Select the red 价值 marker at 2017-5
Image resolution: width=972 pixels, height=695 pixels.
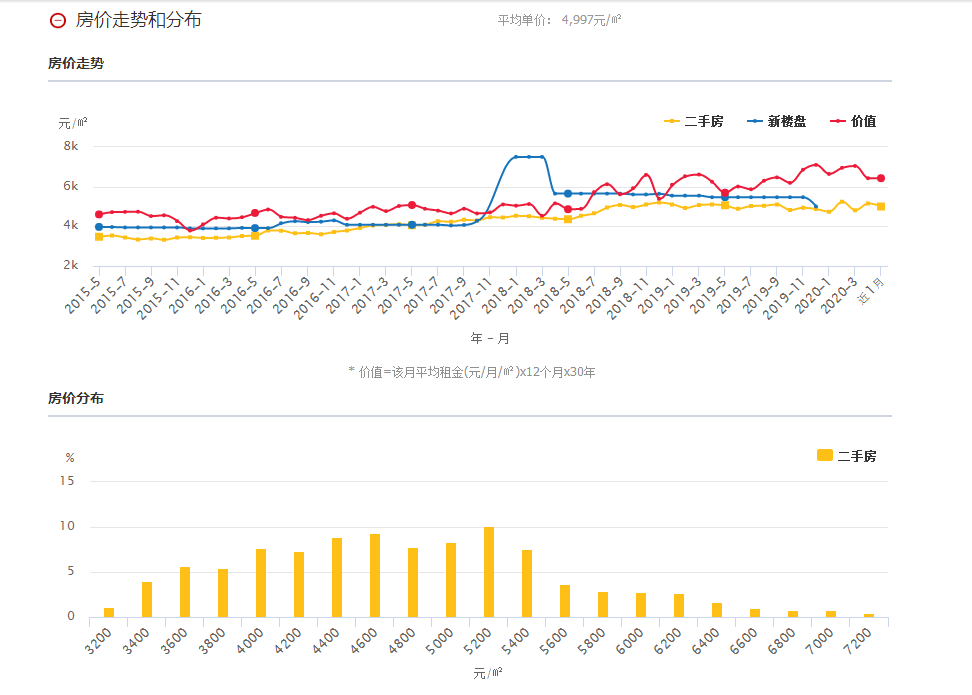click(x=412, y=205)
